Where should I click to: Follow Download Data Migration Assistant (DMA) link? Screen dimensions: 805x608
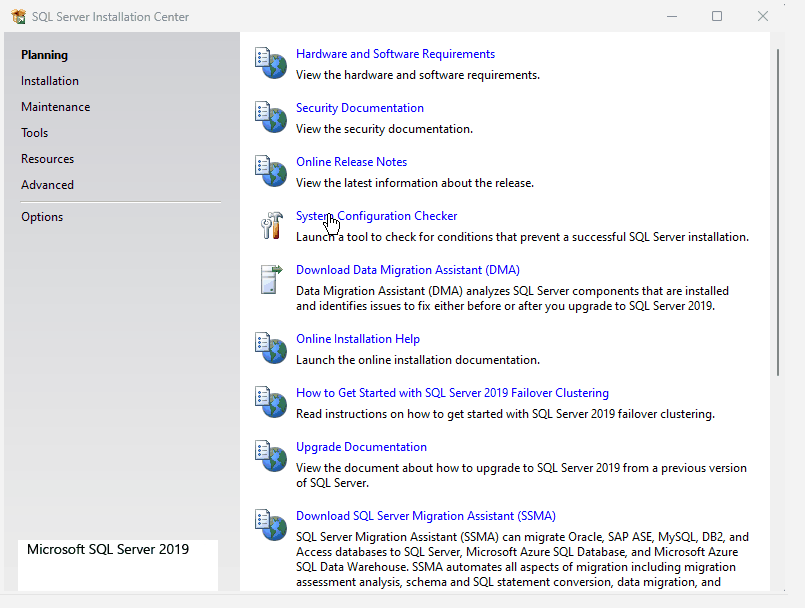[x=408, y=270]
